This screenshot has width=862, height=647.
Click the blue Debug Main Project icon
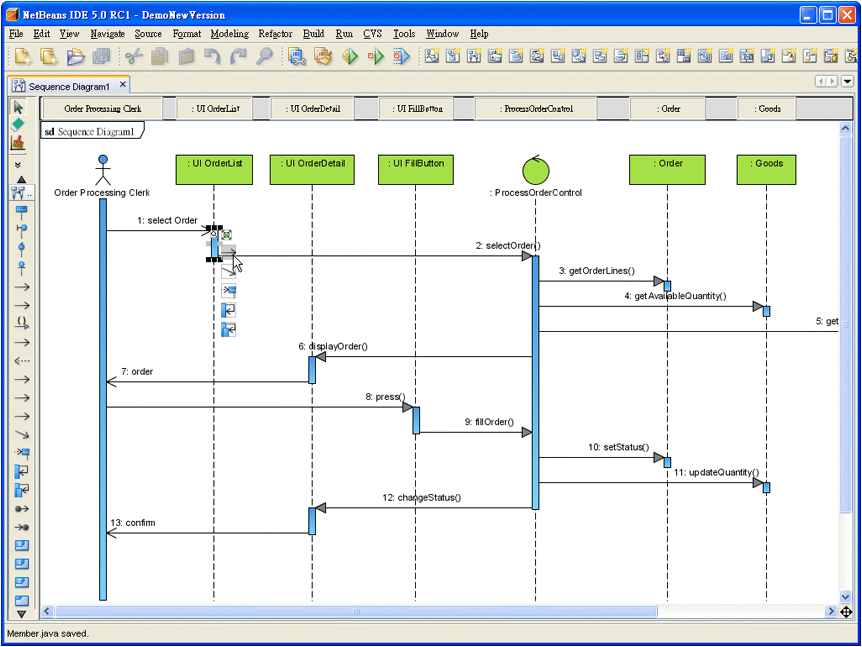coord(402,56)
